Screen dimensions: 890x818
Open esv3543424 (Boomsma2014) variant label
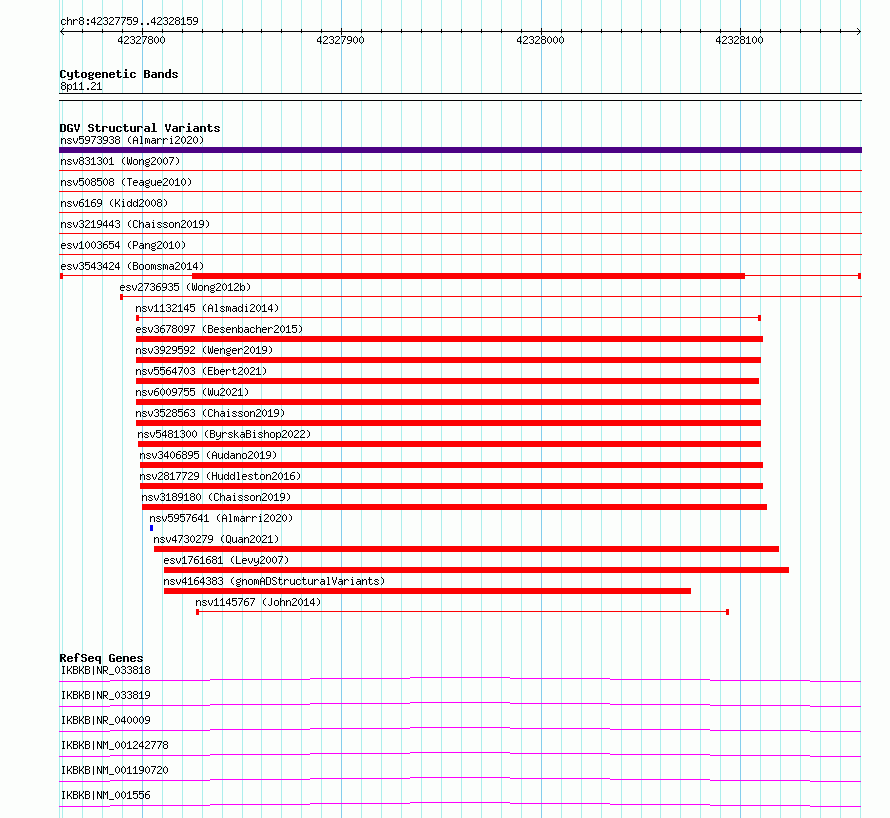point(132,266)
